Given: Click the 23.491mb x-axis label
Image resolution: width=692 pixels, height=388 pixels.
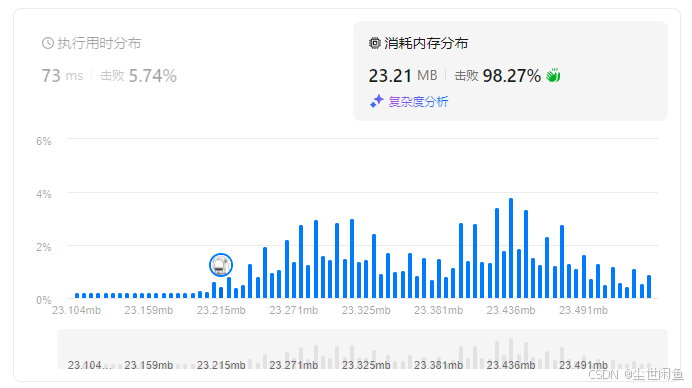Looking at the screenshot, I should click(583, 310).
